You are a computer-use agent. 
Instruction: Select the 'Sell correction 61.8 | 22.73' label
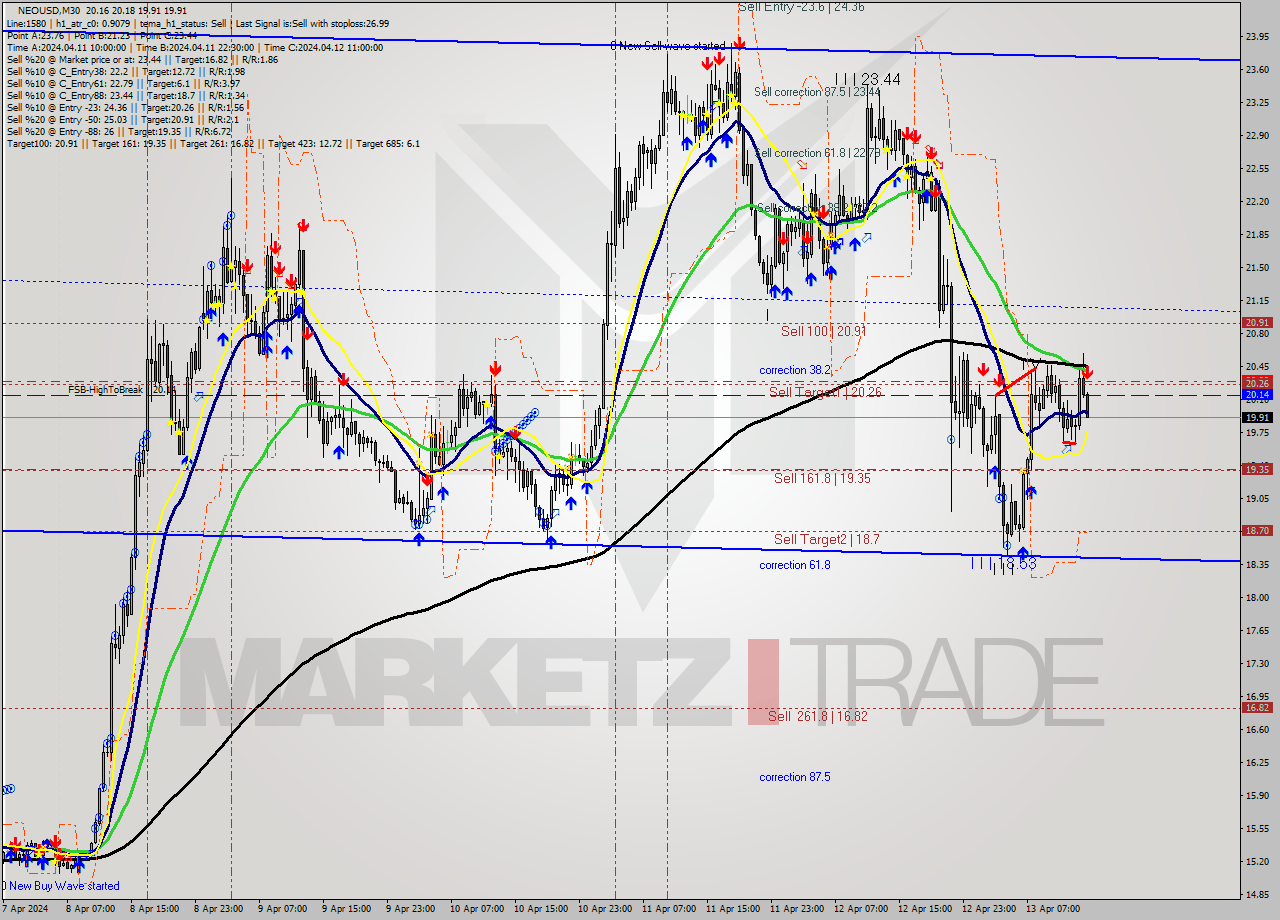coord(817,153)
